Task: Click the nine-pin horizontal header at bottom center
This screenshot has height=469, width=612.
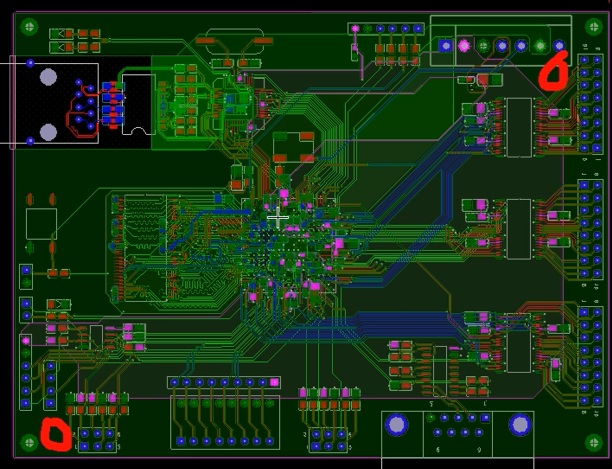Action: pyautogui.click(x=224, y=382)
